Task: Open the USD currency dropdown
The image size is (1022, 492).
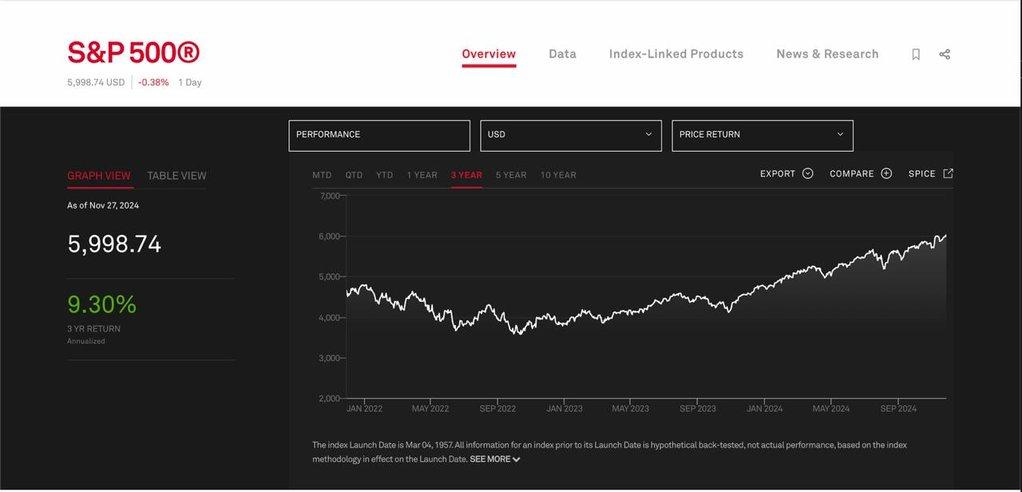Action: click(x=571, y=135)
